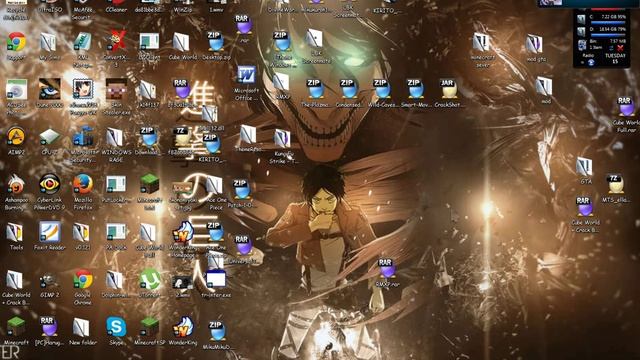Launch Mozilla Firefox
This screenshot has height=360, width=640.
point(83,184)
